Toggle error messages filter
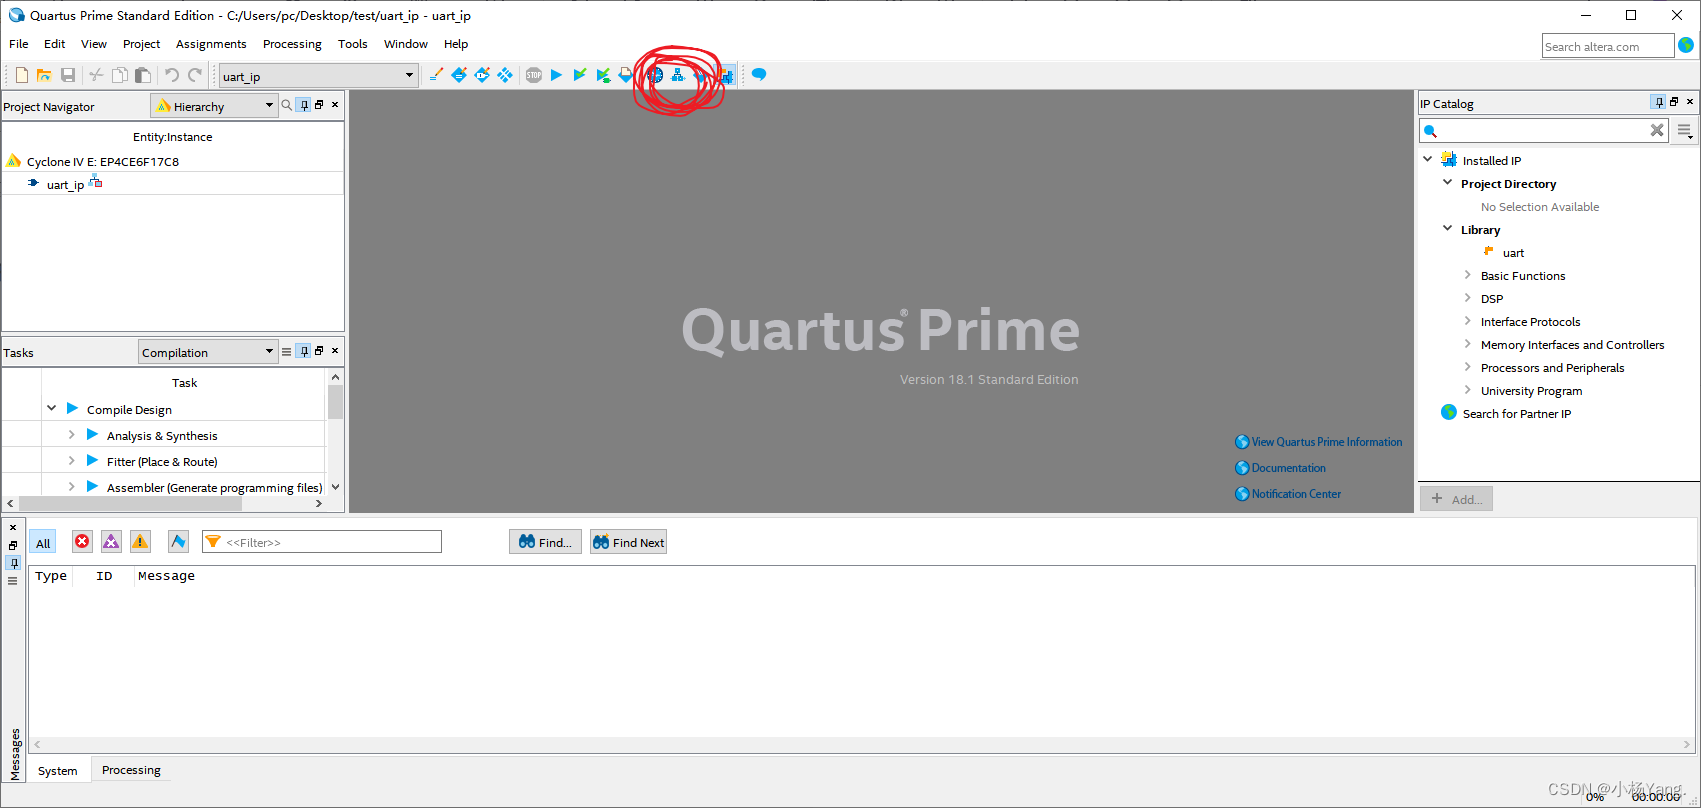This screenshot has height=808, width=1701. coord(82,541)
